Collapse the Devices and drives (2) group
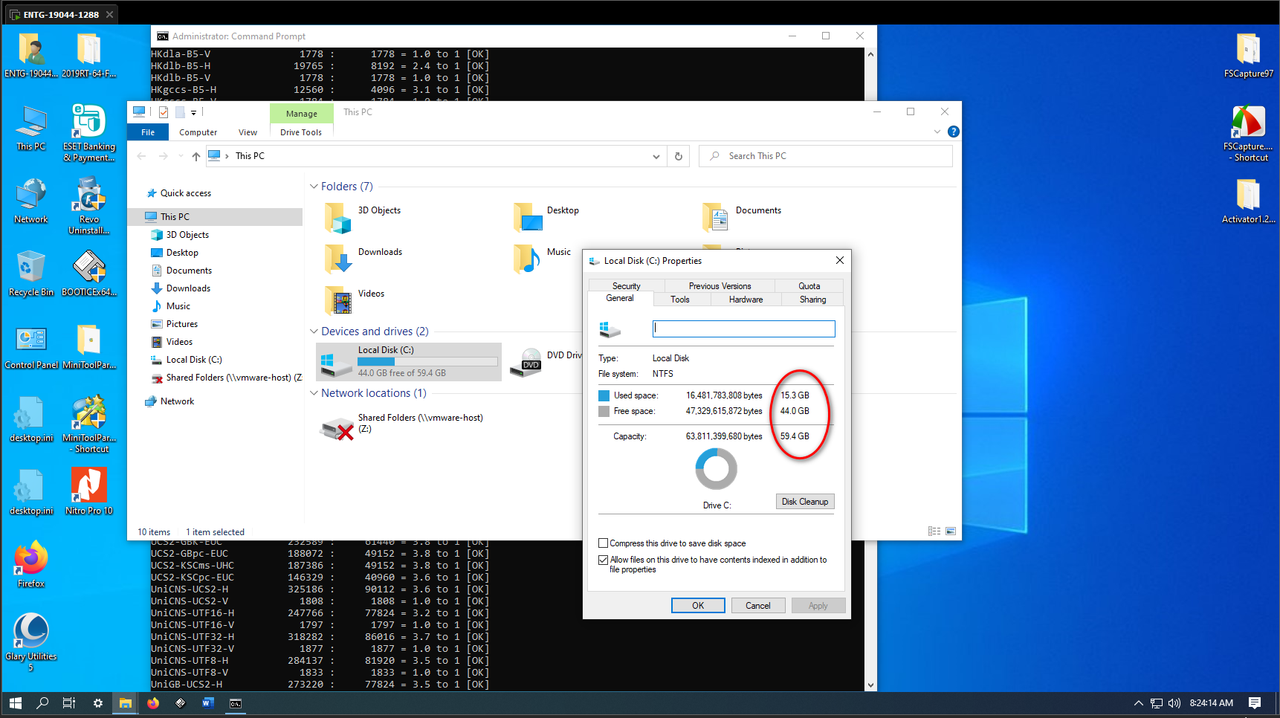 click(x=313, y=331)
